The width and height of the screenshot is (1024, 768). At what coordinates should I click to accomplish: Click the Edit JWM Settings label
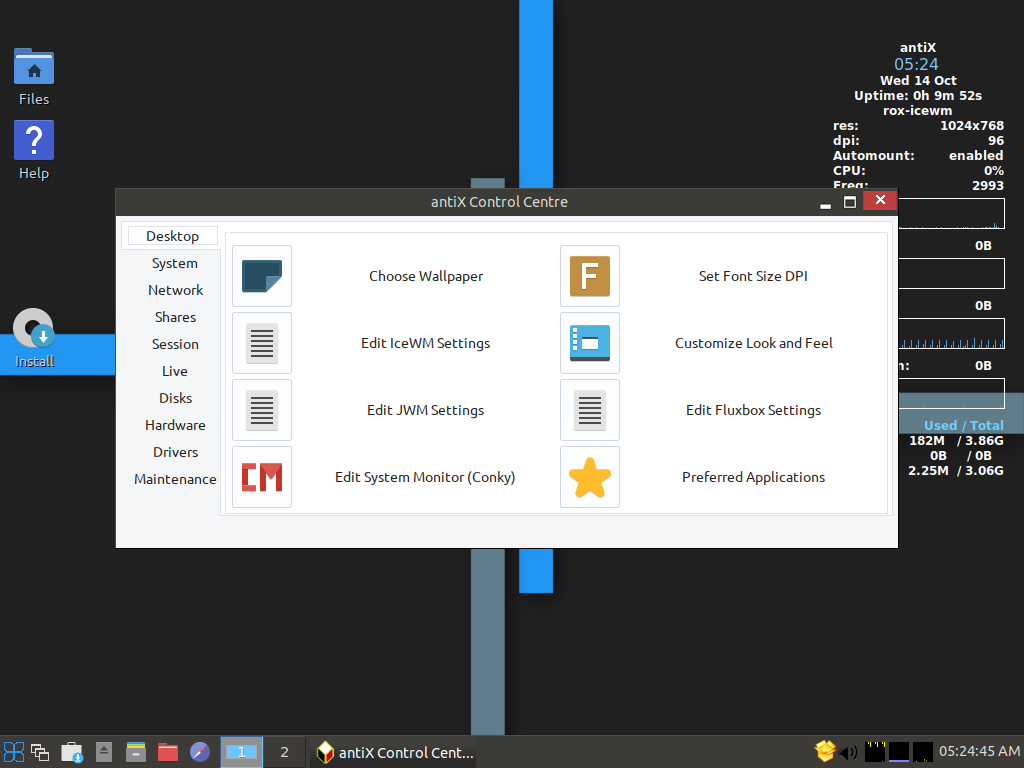(x=425, y=410)
